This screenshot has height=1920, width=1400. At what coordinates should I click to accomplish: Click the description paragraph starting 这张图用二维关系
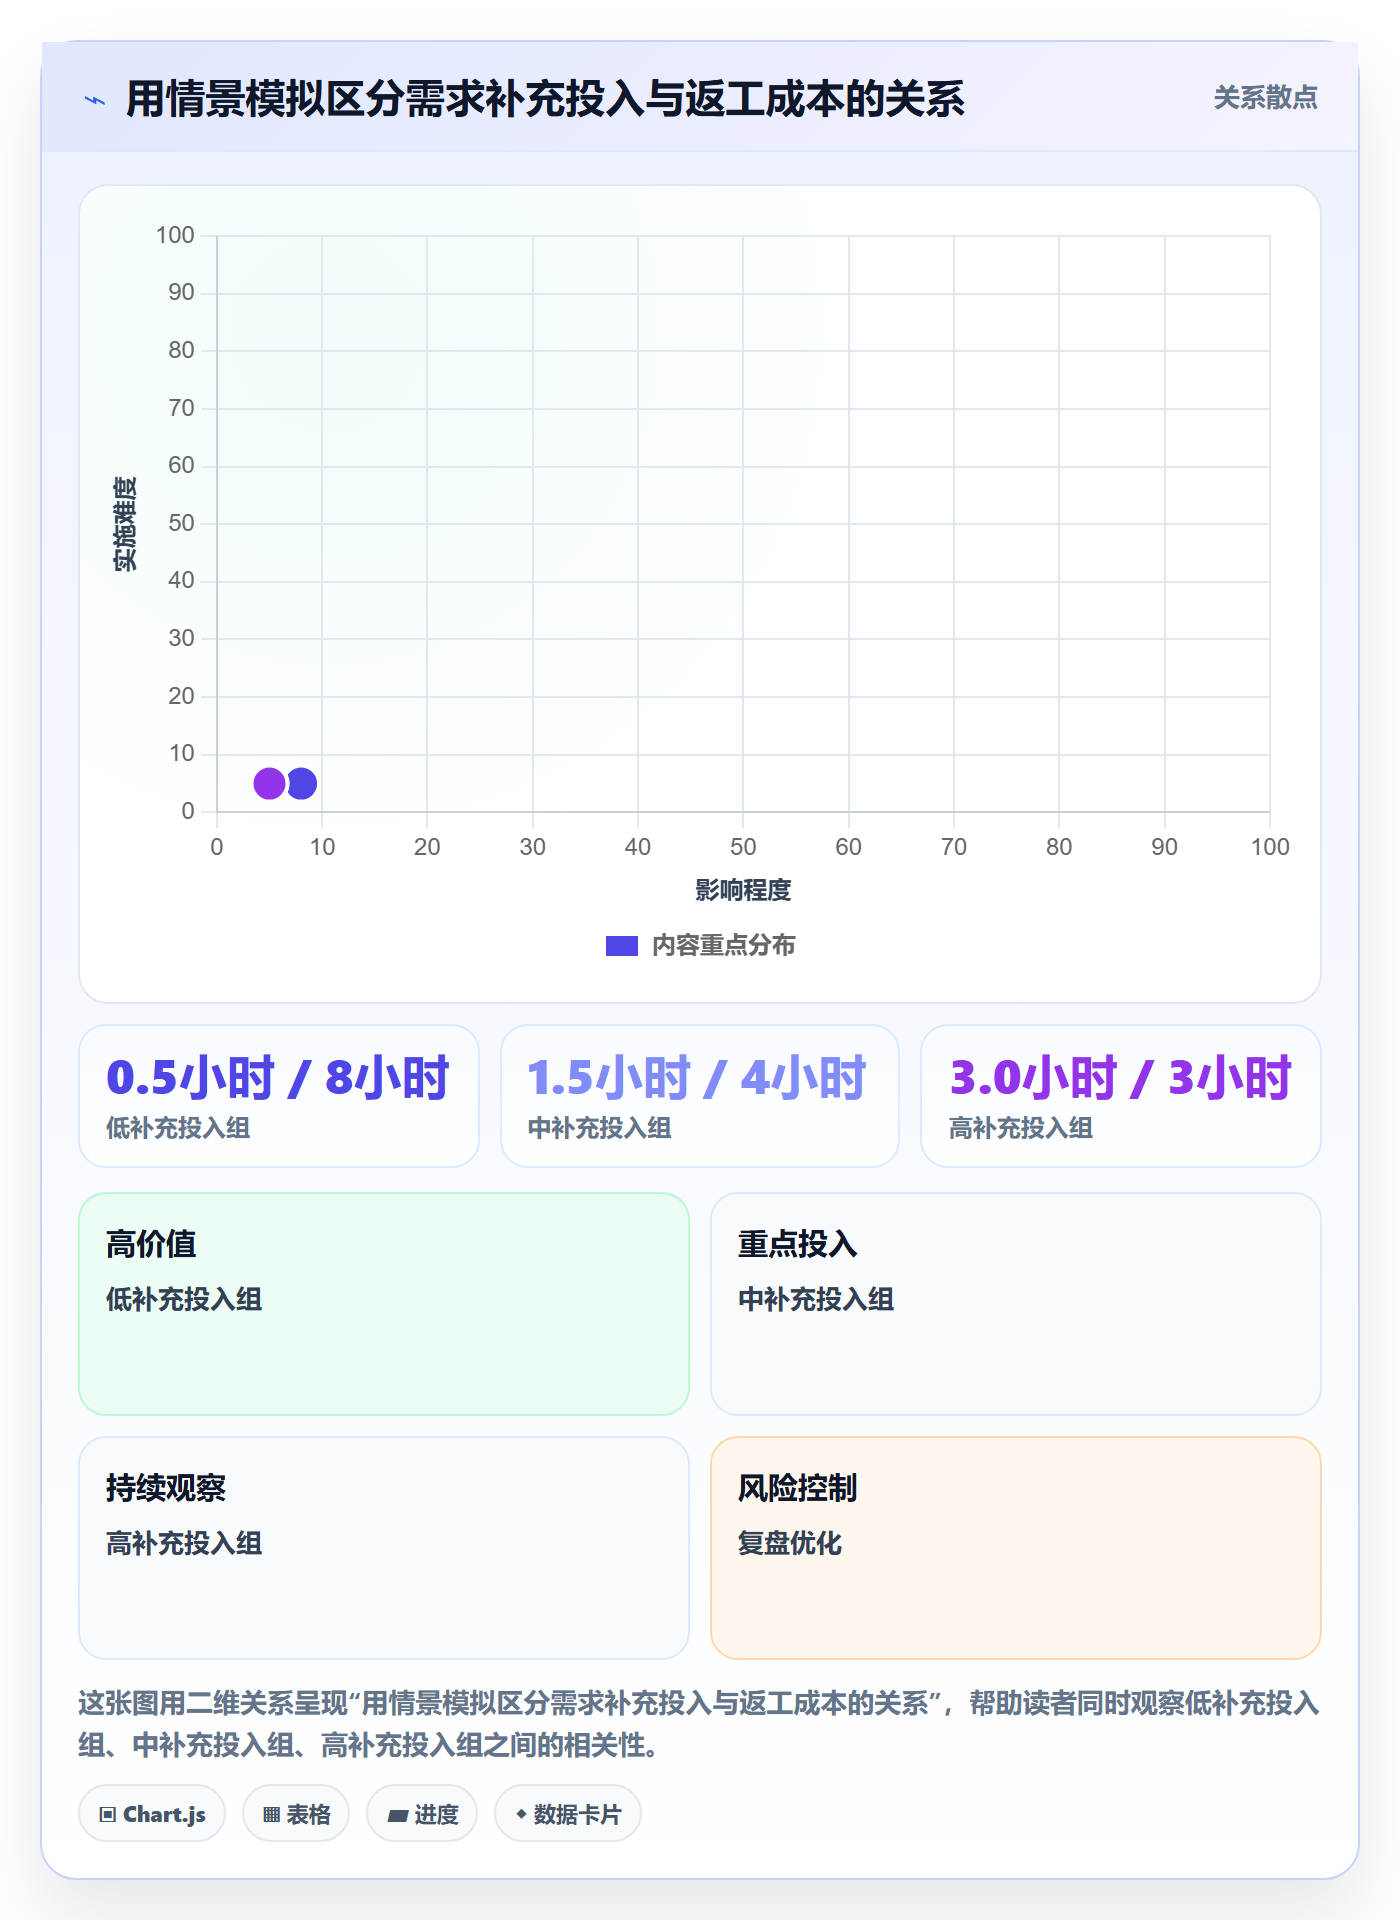699,1724
